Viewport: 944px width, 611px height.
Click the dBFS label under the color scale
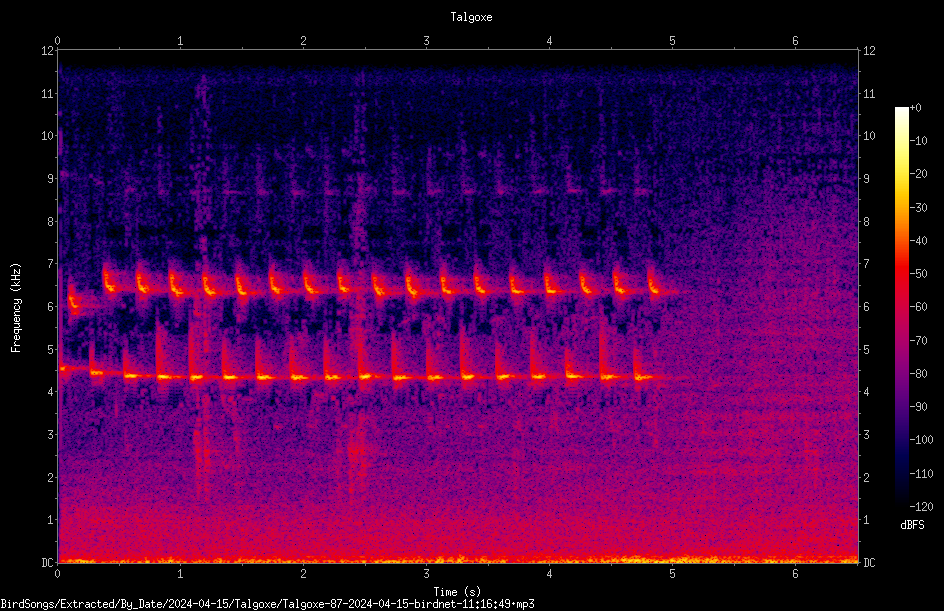tap(912, 525)
